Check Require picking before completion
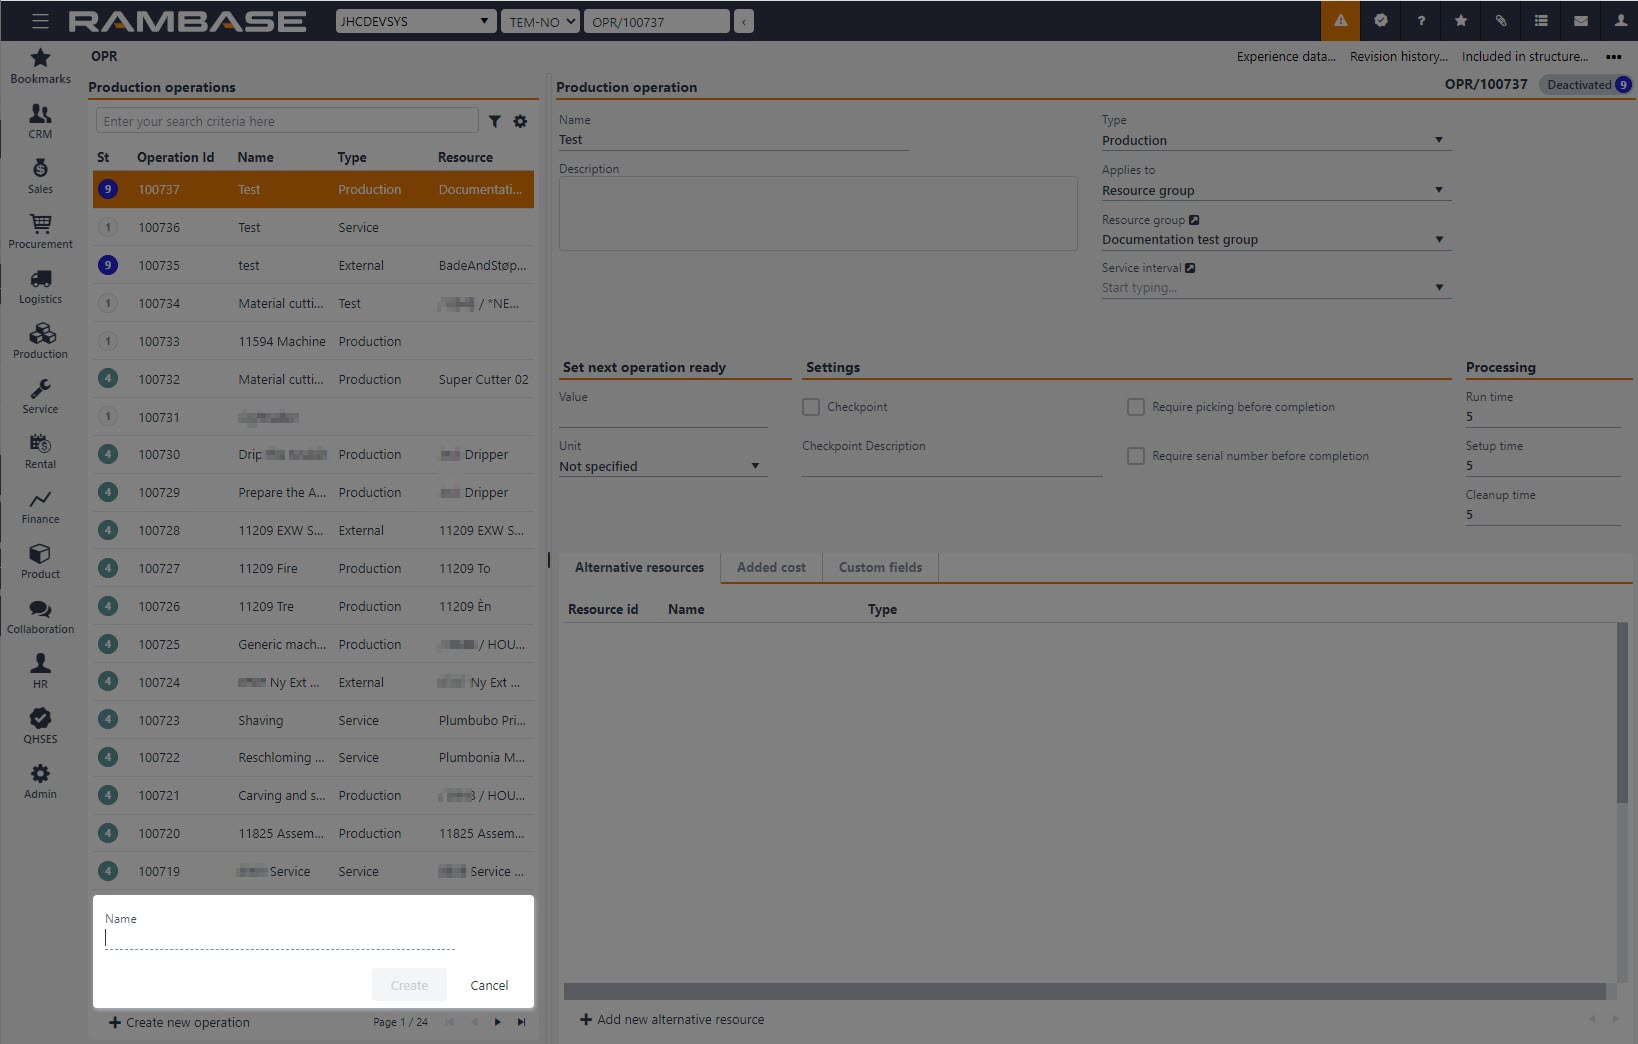 (1136, 407)
